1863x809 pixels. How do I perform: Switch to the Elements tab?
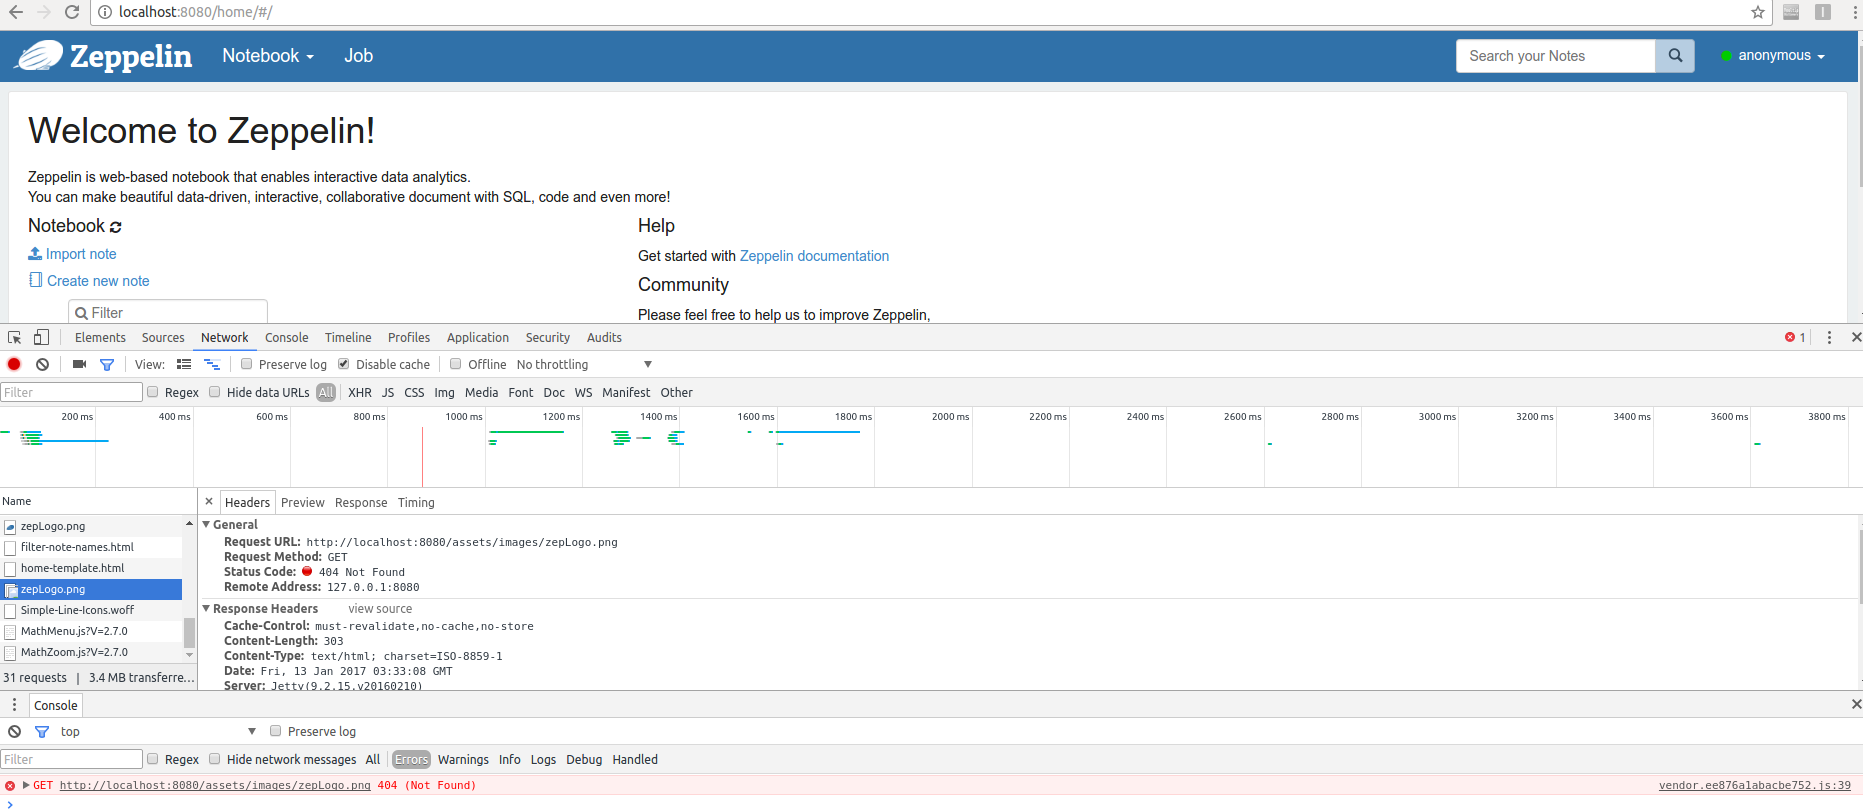pos(100,338)
